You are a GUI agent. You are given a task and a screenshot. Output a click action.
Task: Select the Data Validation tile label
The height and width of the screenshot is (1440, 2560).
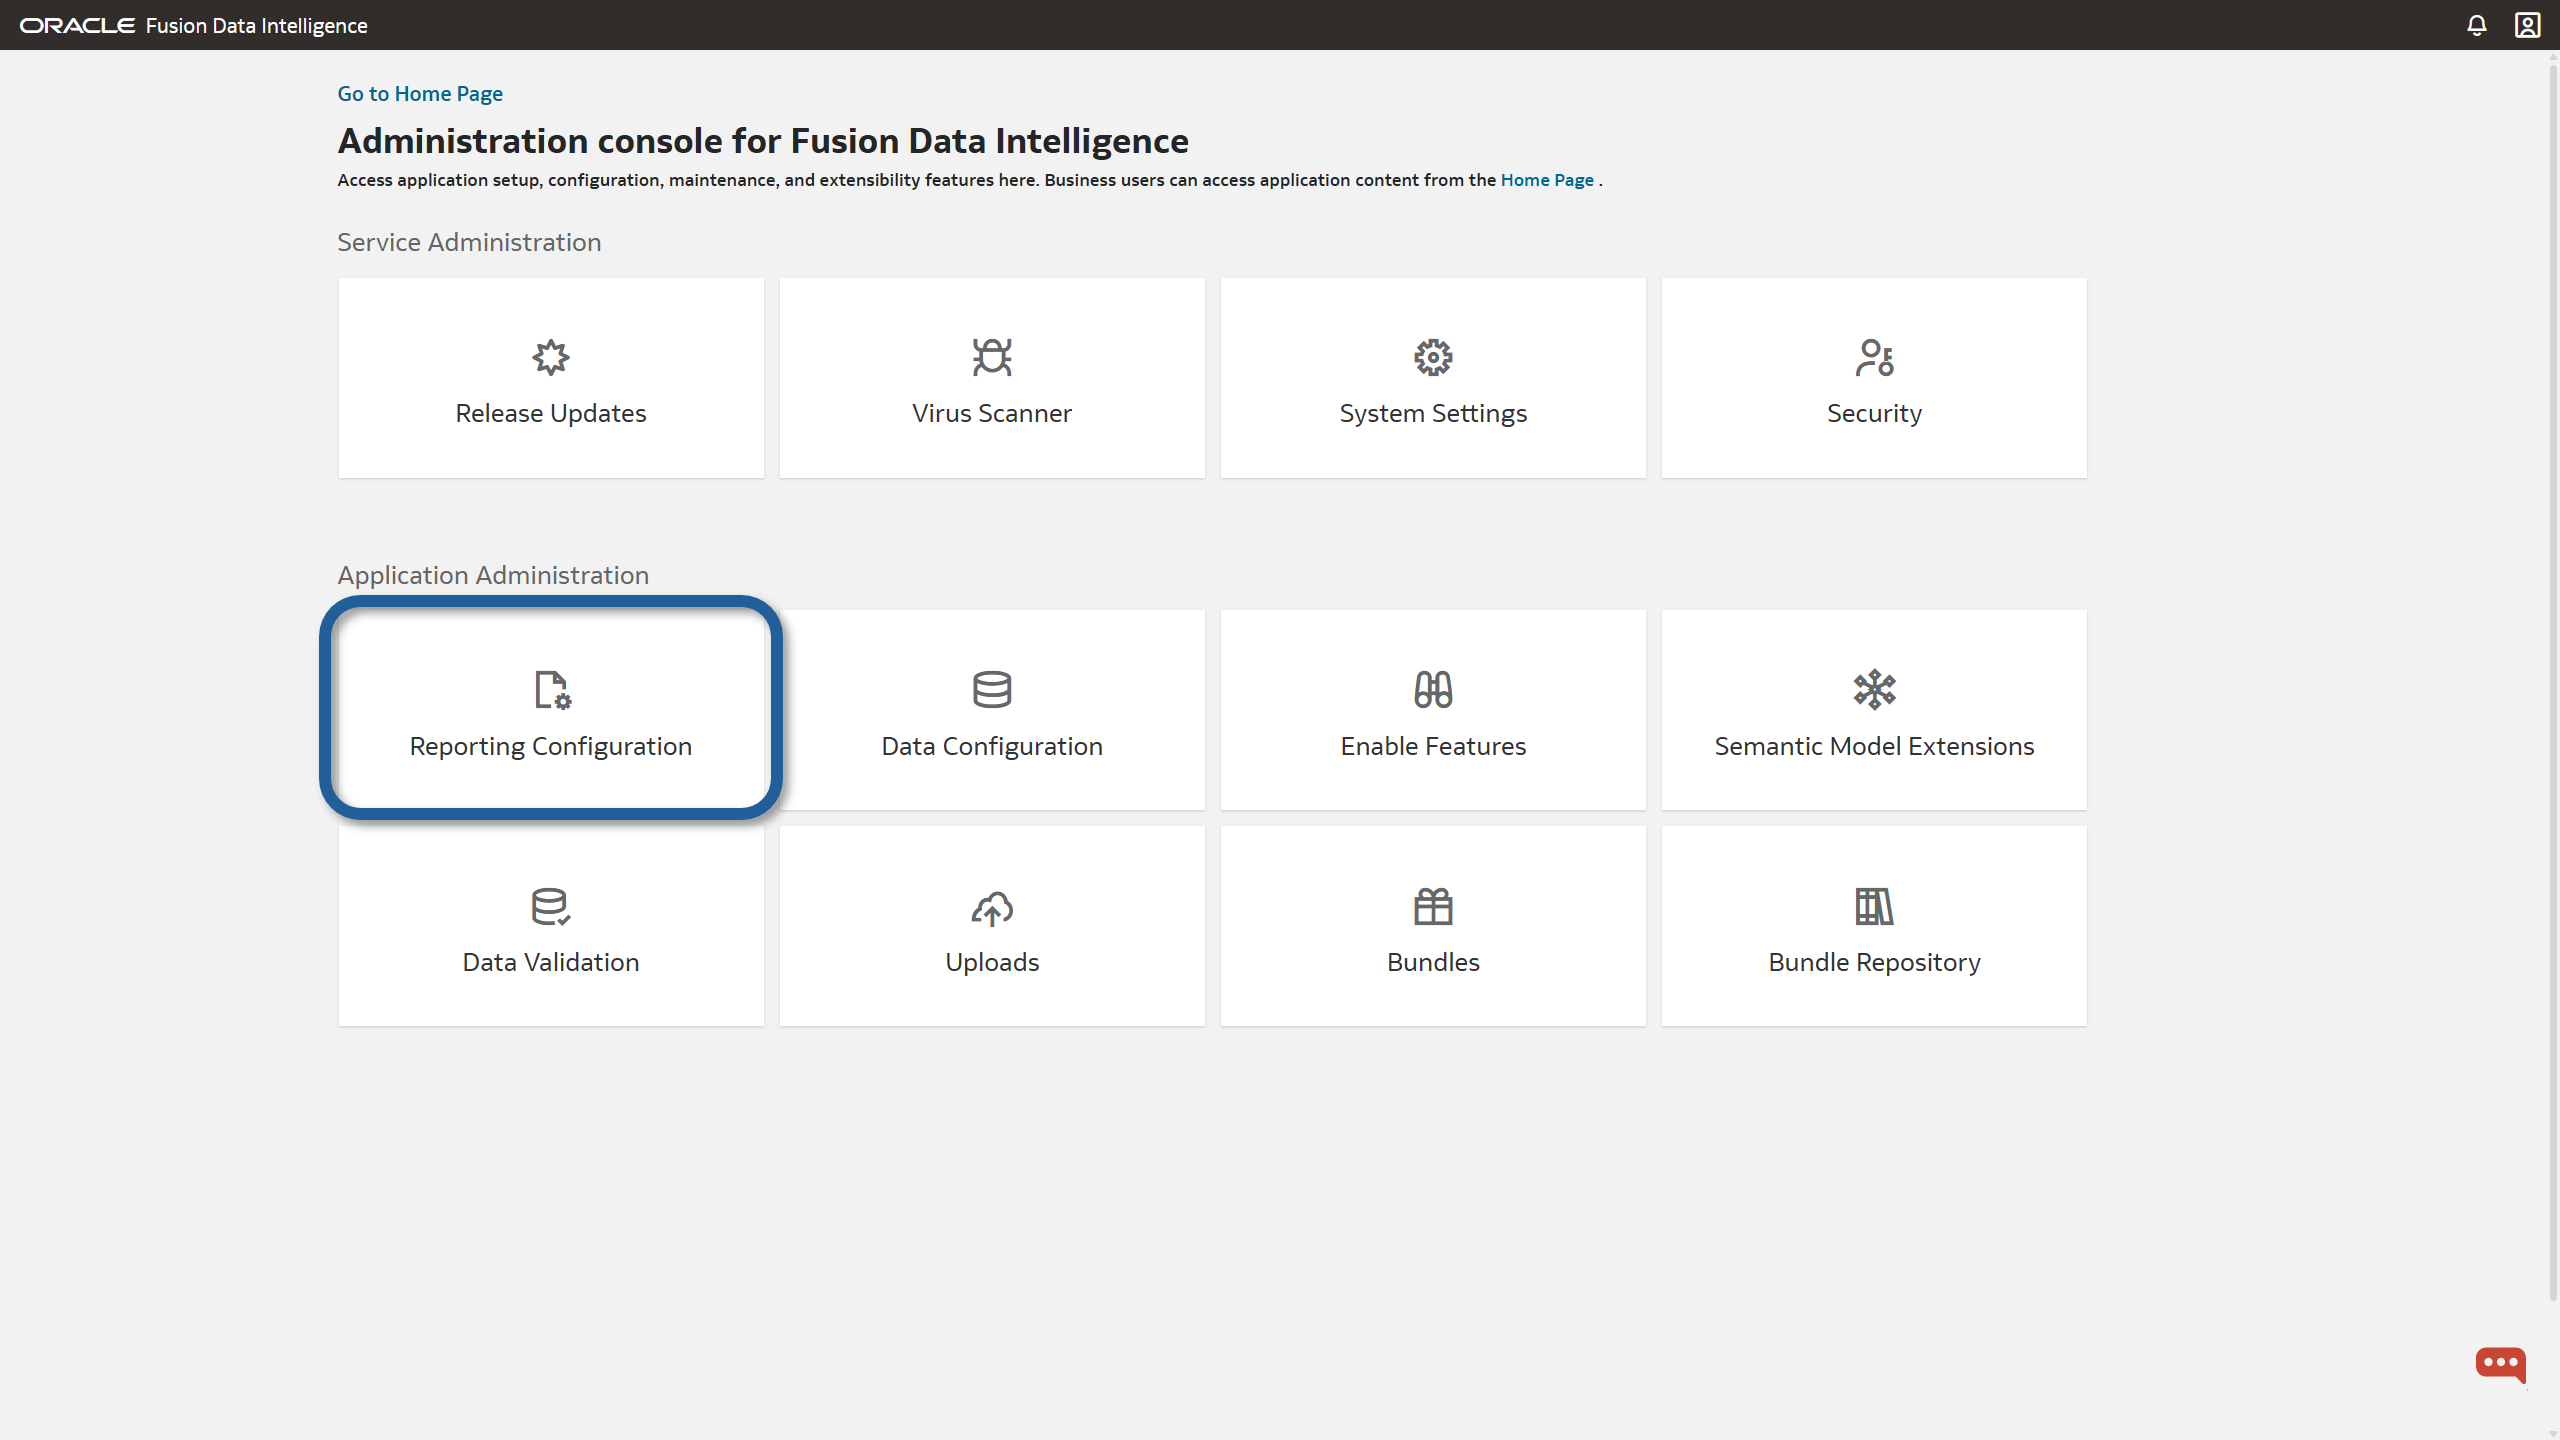(x=550, y=962)
